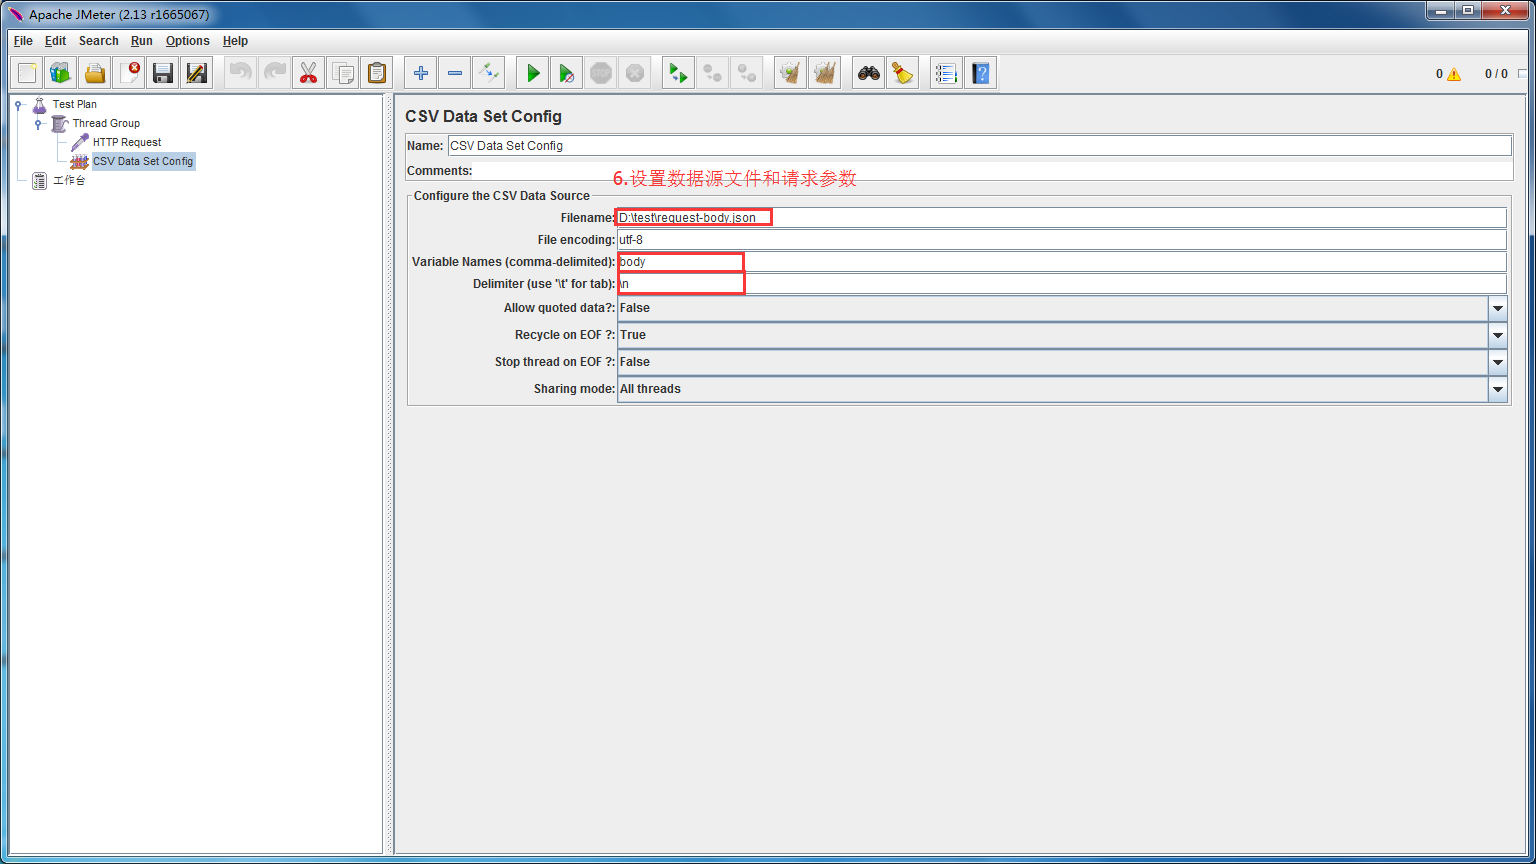Paste element using clipboard icon
Image resolution: width=1536 pixels, height=864 pixels.
377,73
